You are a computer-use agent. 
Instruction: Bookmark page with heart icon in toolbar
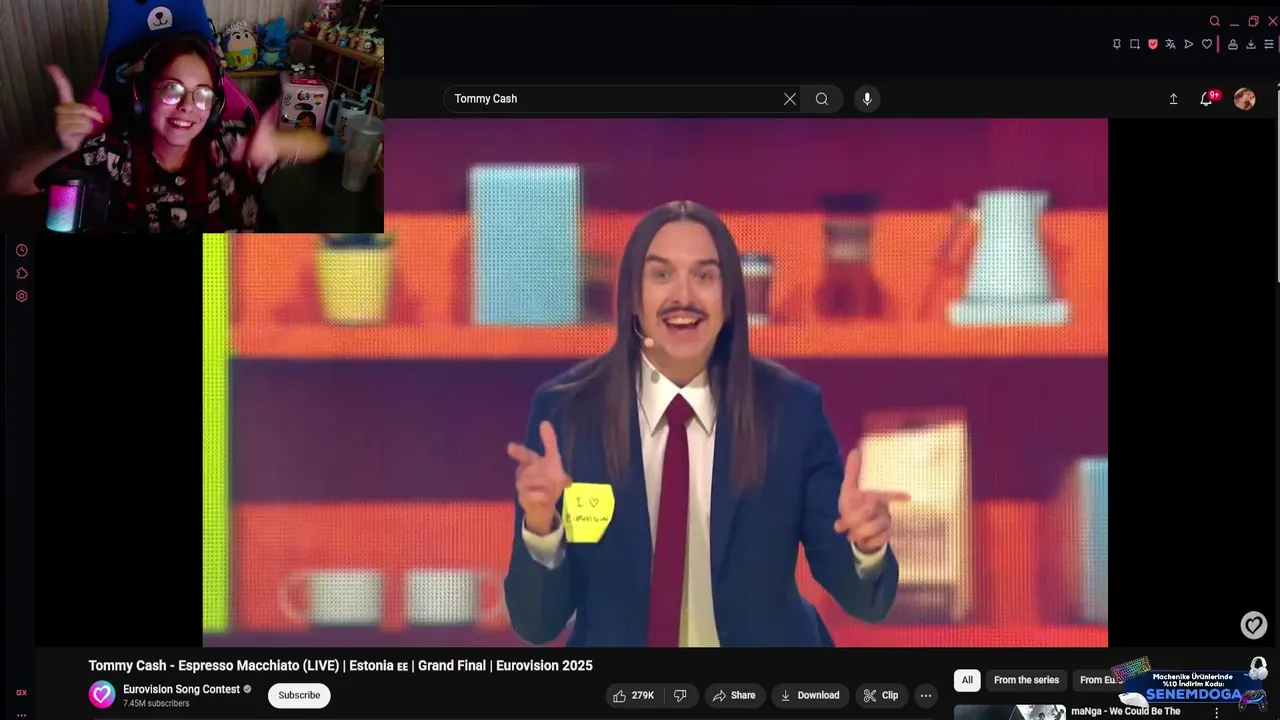[x=1207, y=44]
